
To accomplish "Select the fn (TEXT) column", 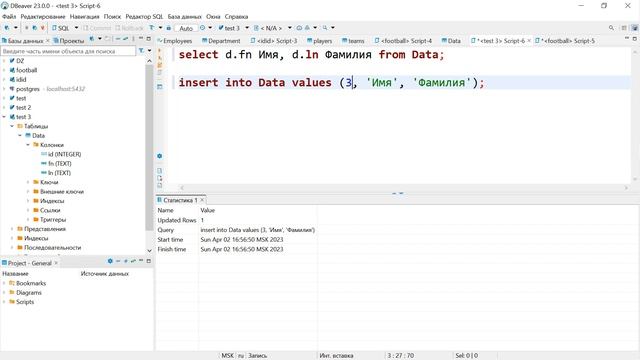I will pos(56,164).
